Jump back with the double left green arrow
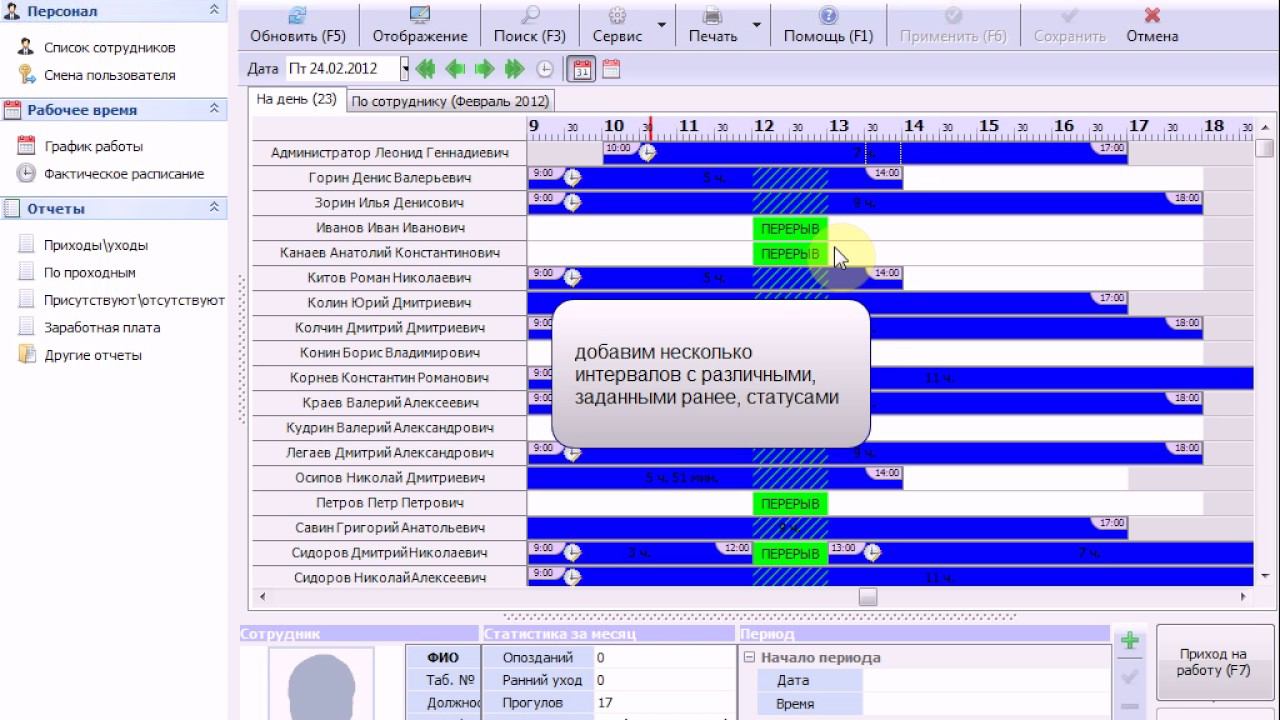Screen dimensions: 1280x720 425,69
